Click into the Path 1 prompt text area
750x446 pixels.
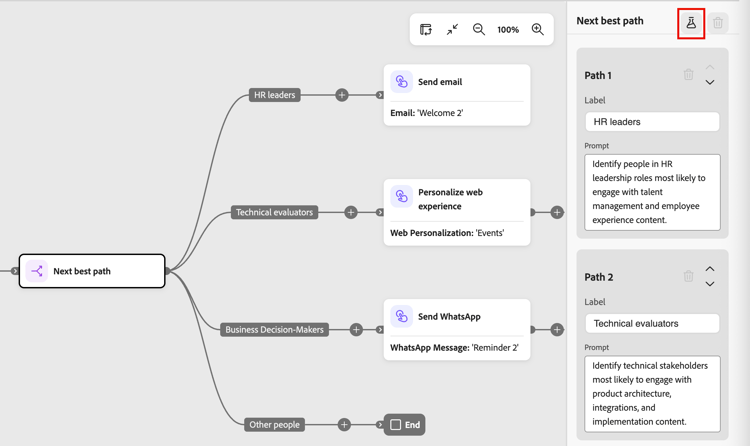pyautogui.click(x=652, y=192)
